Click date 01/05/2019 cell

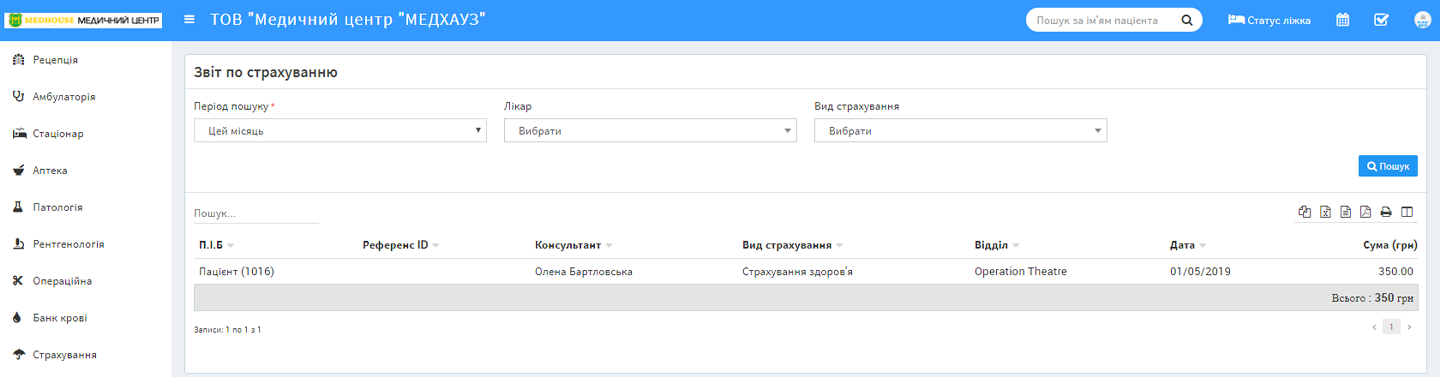pos(1200,271)
